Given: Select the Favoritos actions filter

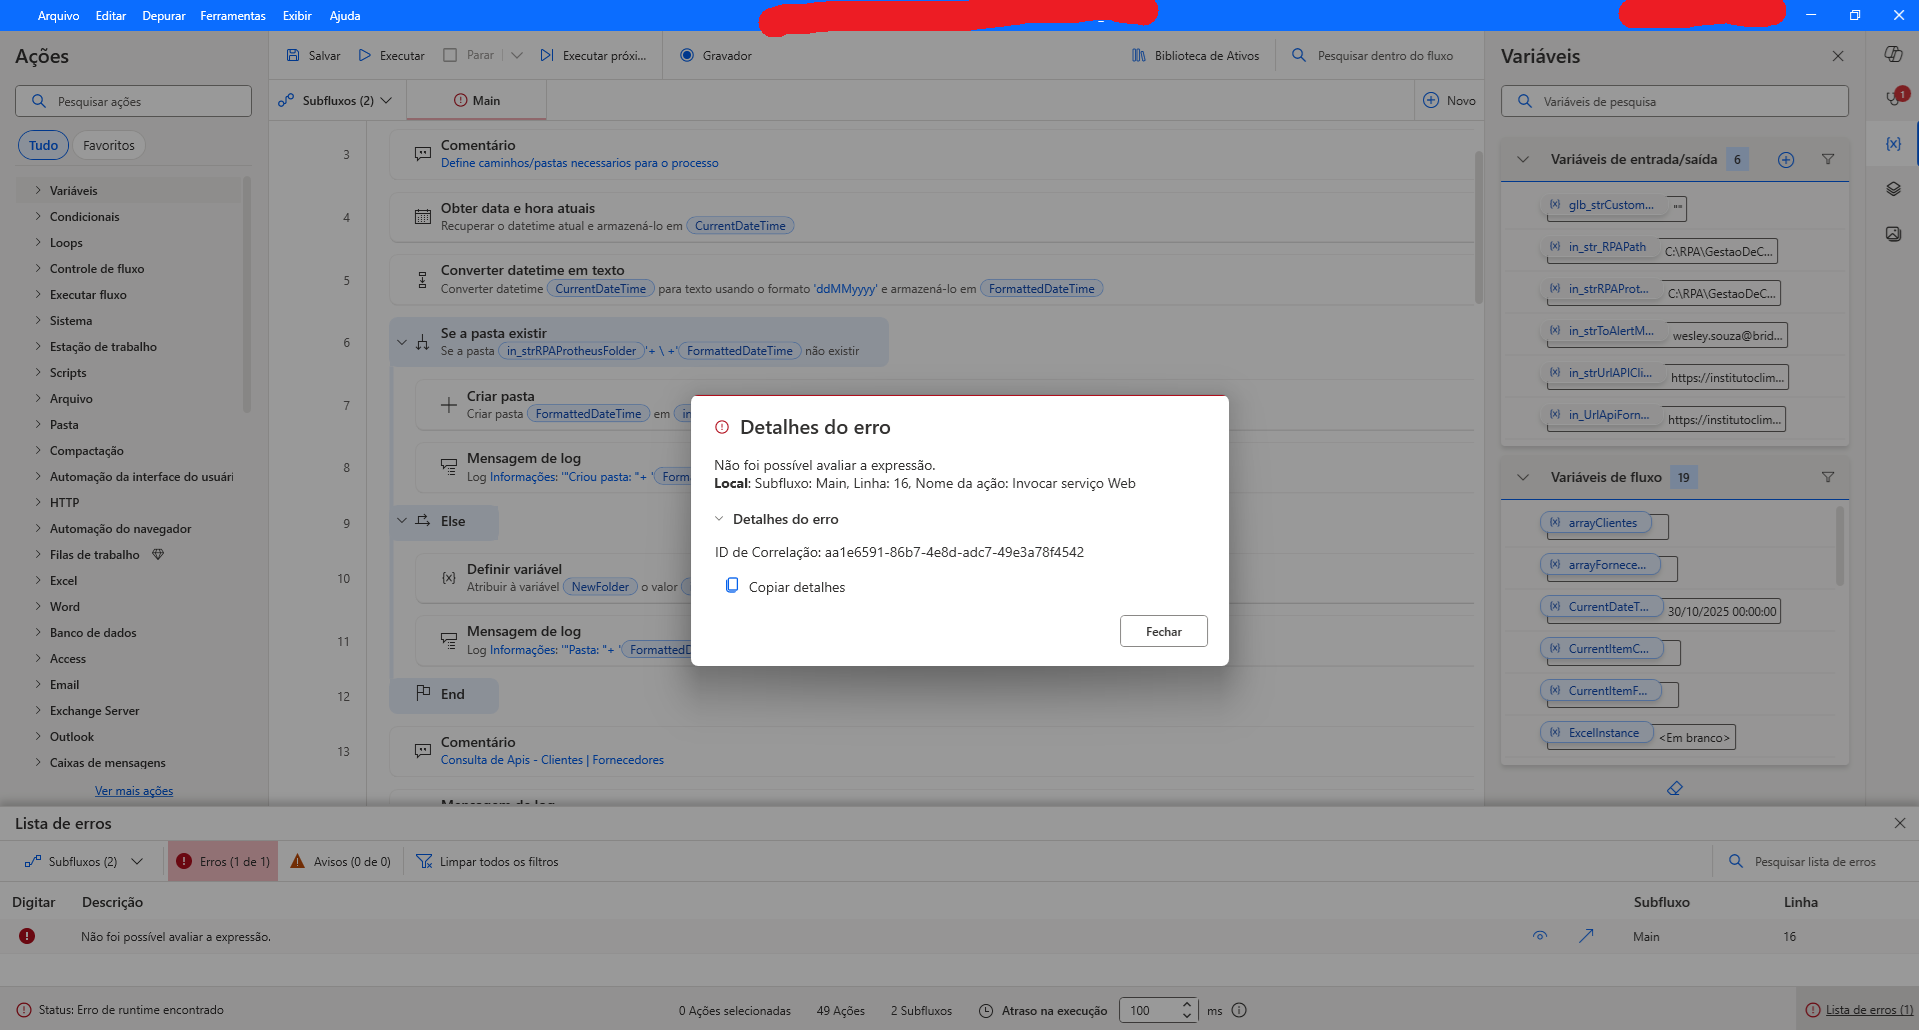Looking at the screenshot, I should click(109, 145).
